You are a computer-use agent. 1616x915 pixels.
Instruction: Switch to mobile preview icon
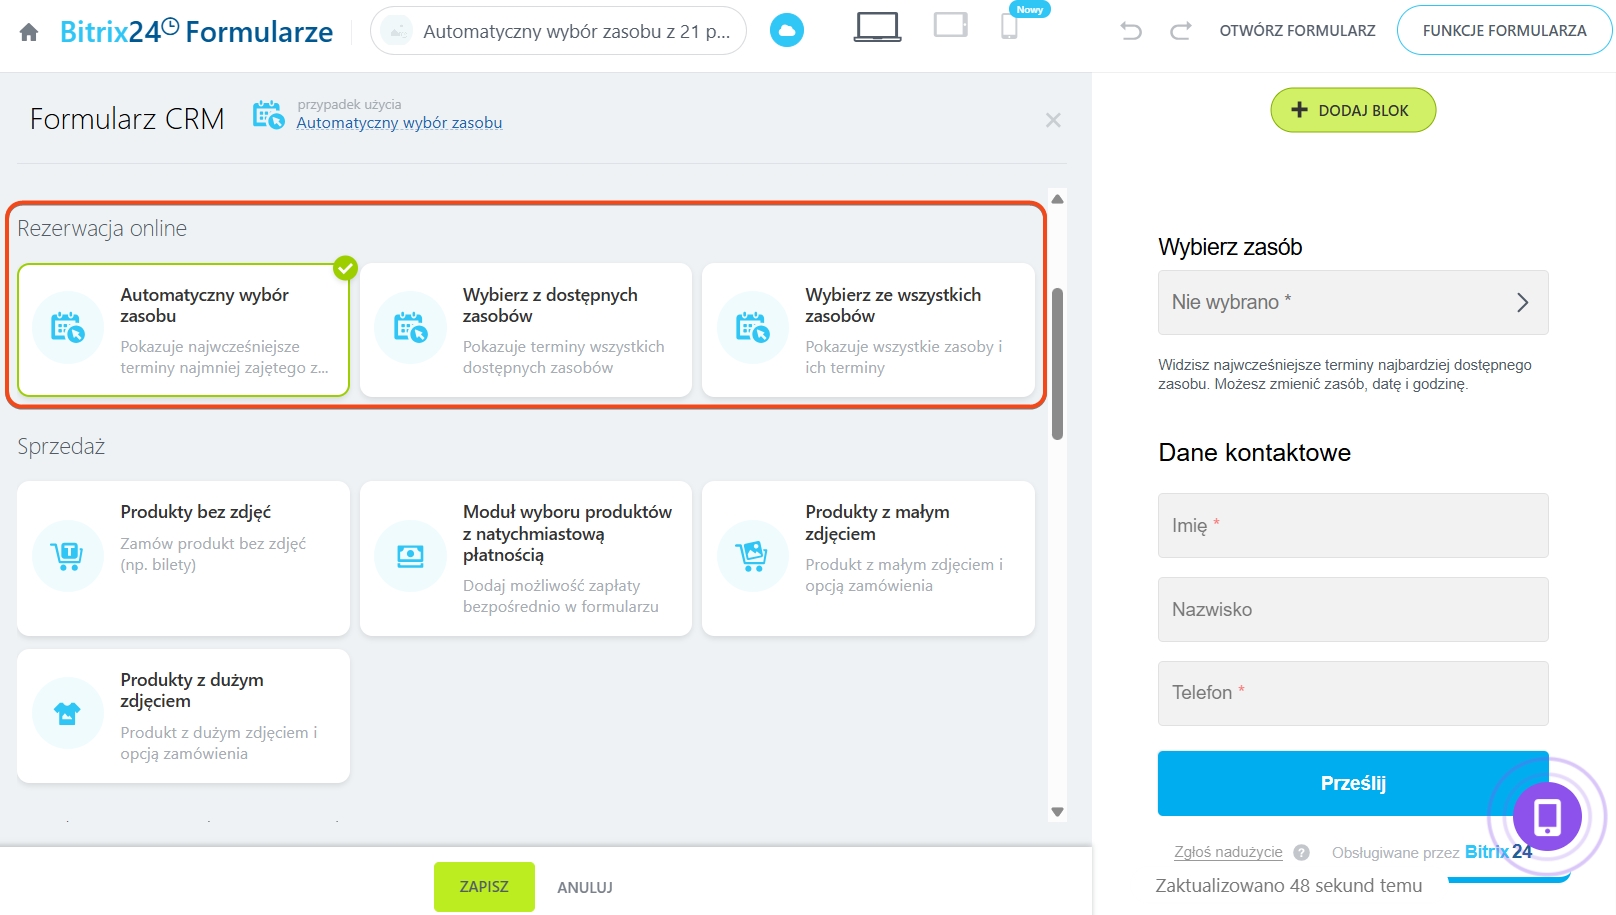pos(1009,27)
